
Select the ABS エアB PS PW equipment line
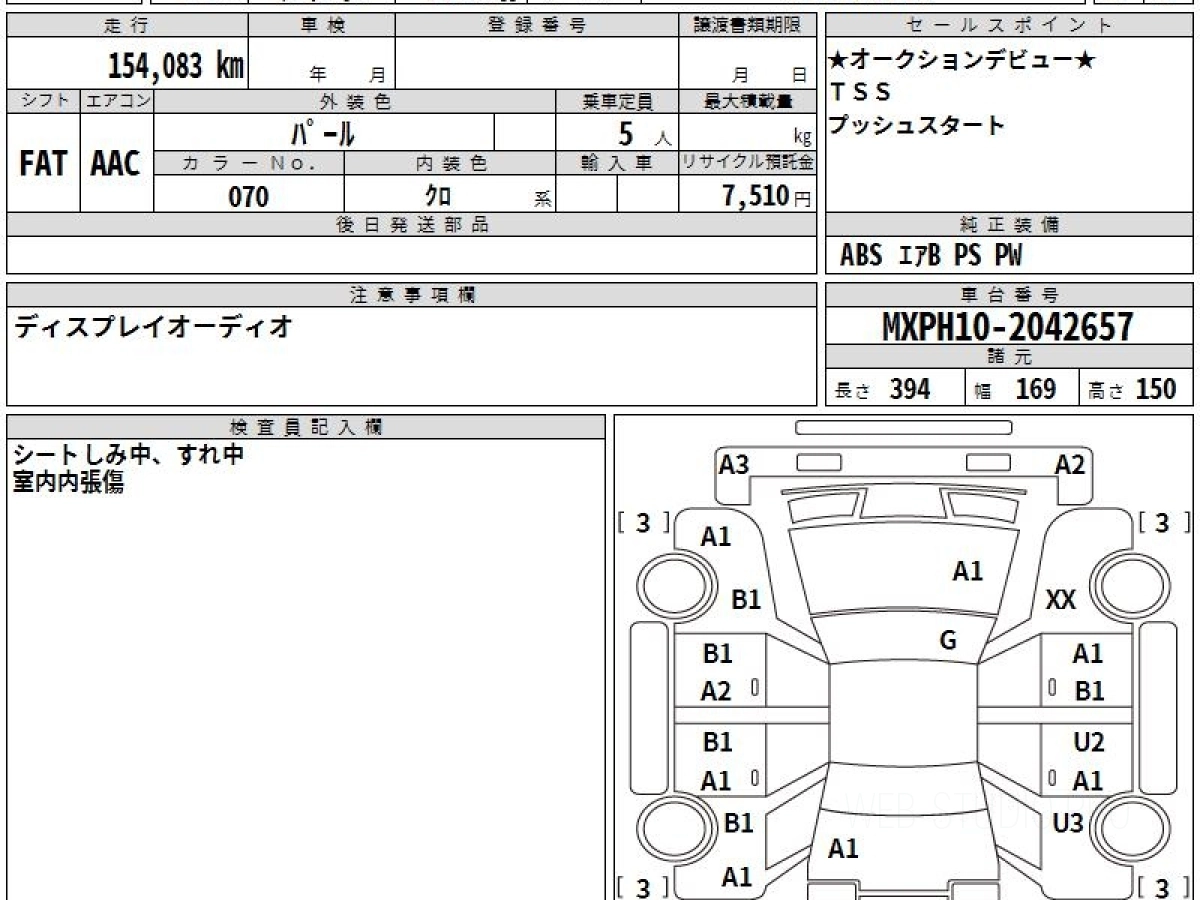click(931, 256)
